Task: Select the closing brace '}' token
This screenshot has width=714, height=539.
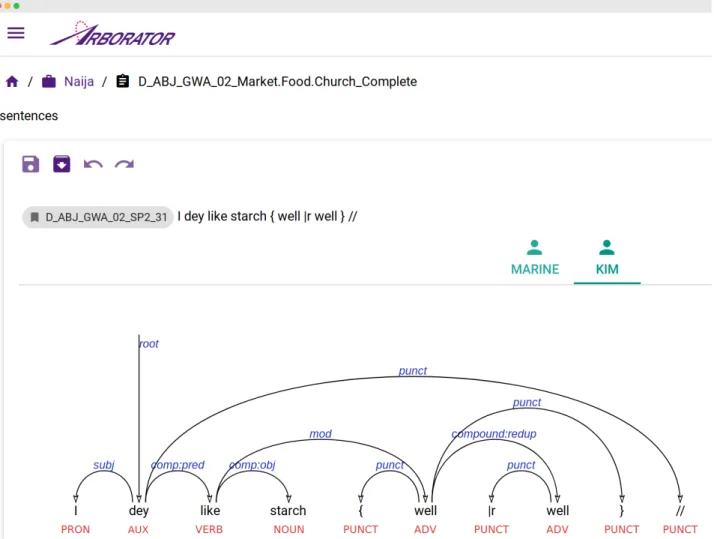Action: 622,511
